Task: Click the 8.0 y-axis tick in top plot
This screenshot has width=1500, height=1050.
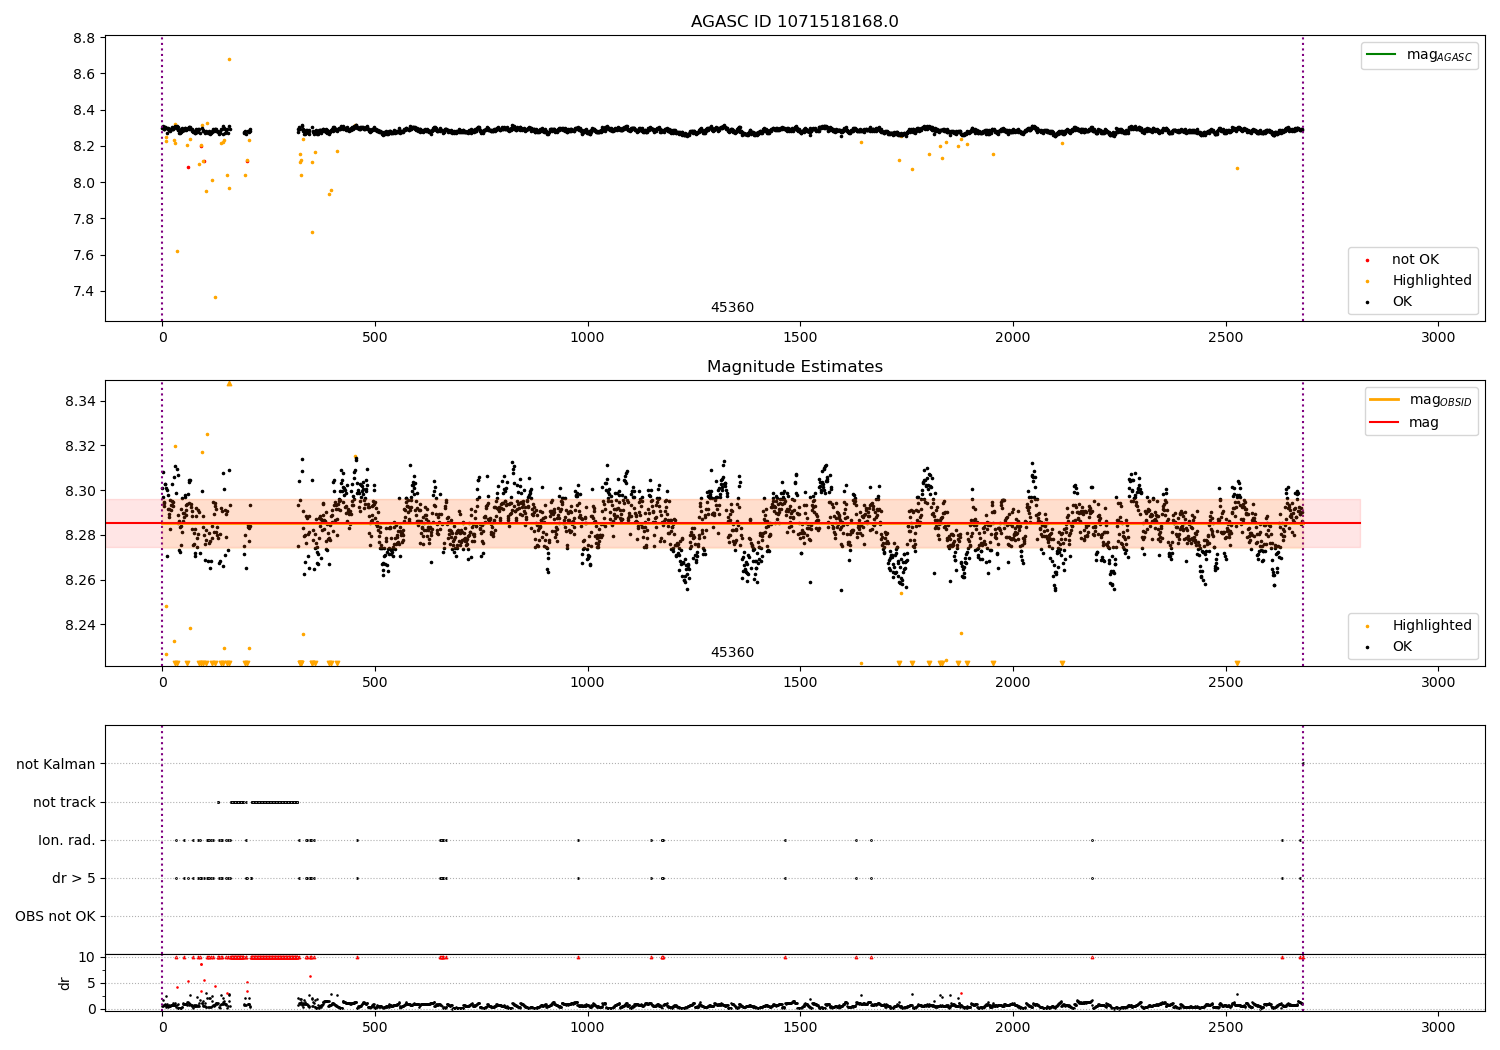Action: pos(85,183)
